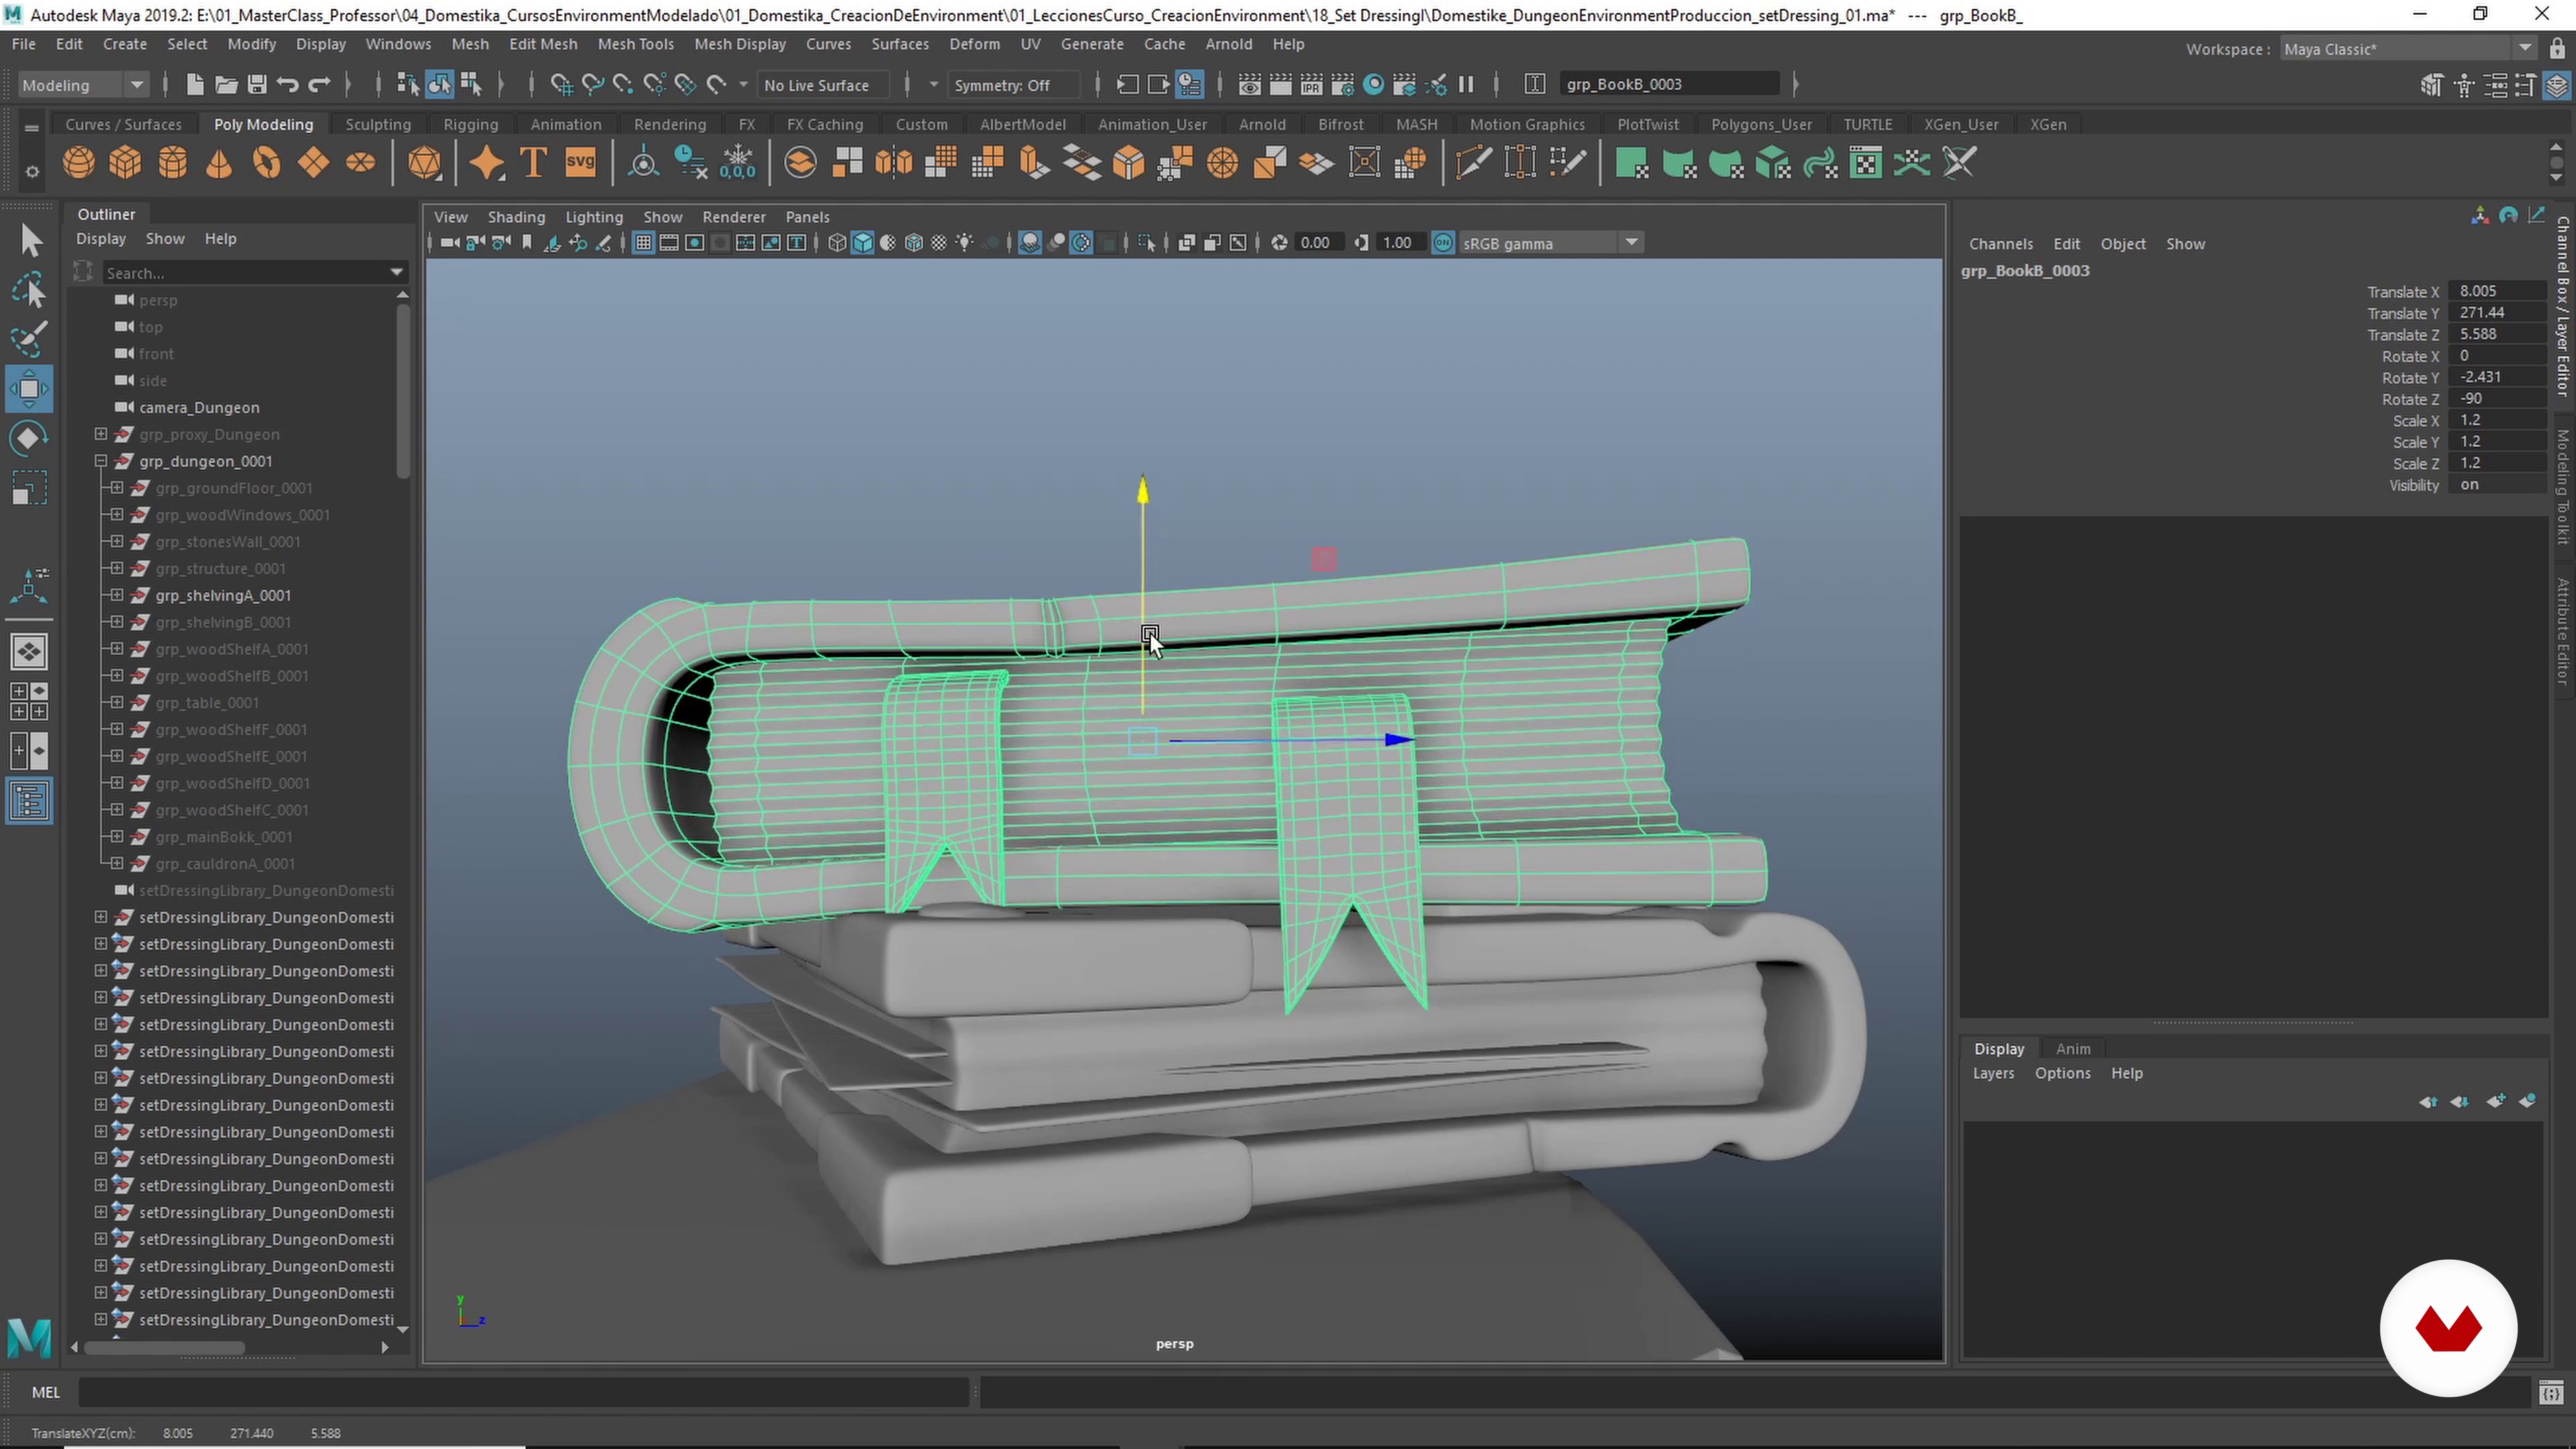The height and width of the screenshot is (1449, 2576).
Task: Open the Modeling menu set dropdown
Action: coord(84,85)
